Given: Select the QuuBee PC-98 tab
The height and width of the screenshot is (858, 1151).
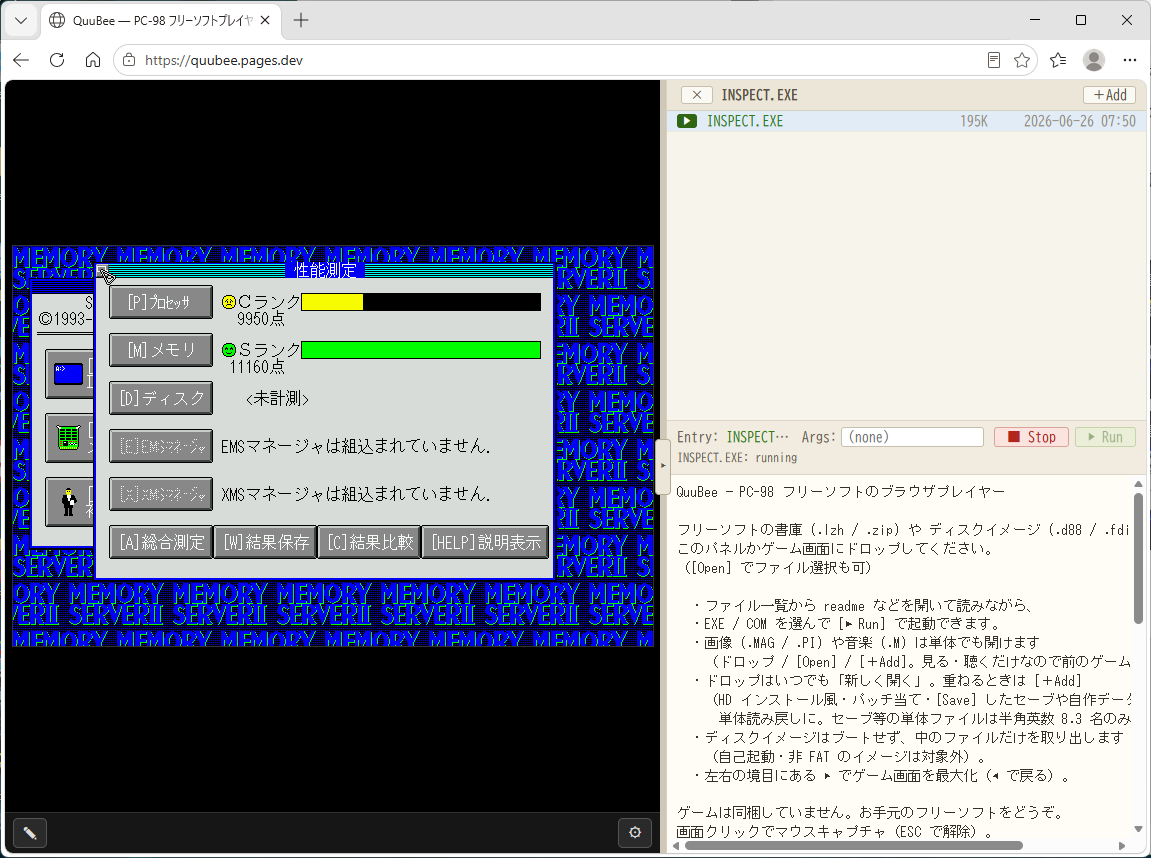Looking at the screenshot, I should click(160, 21).
